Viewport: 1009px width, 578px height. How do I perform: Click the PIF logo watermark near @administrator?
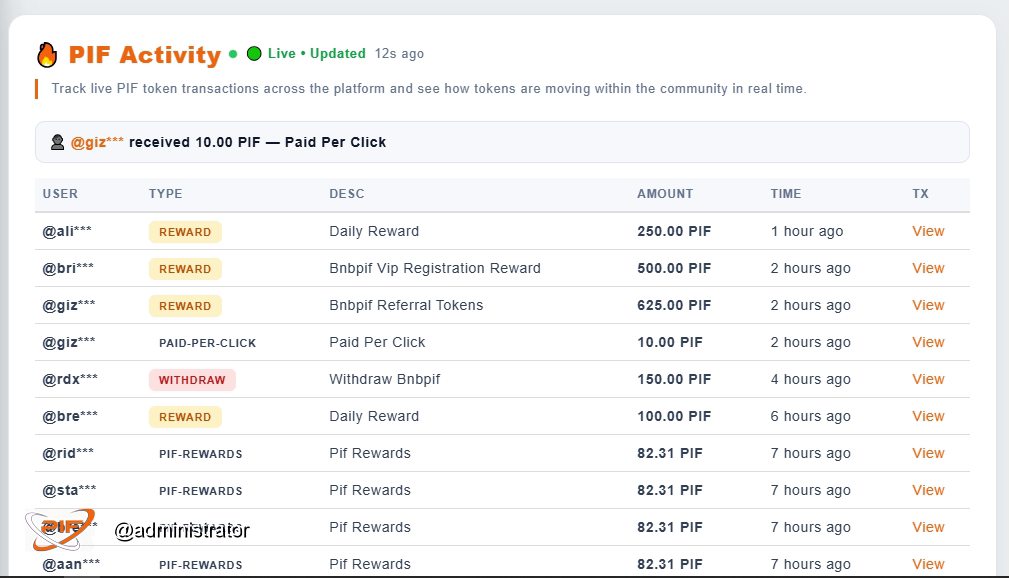[x=60, y=530]
